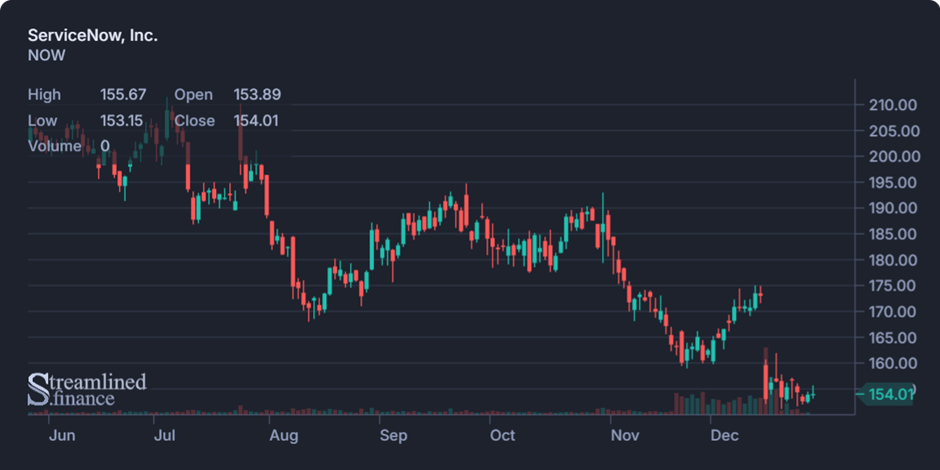Click the Jun label on time axis

pyautogui.click(x=62, y=435)
